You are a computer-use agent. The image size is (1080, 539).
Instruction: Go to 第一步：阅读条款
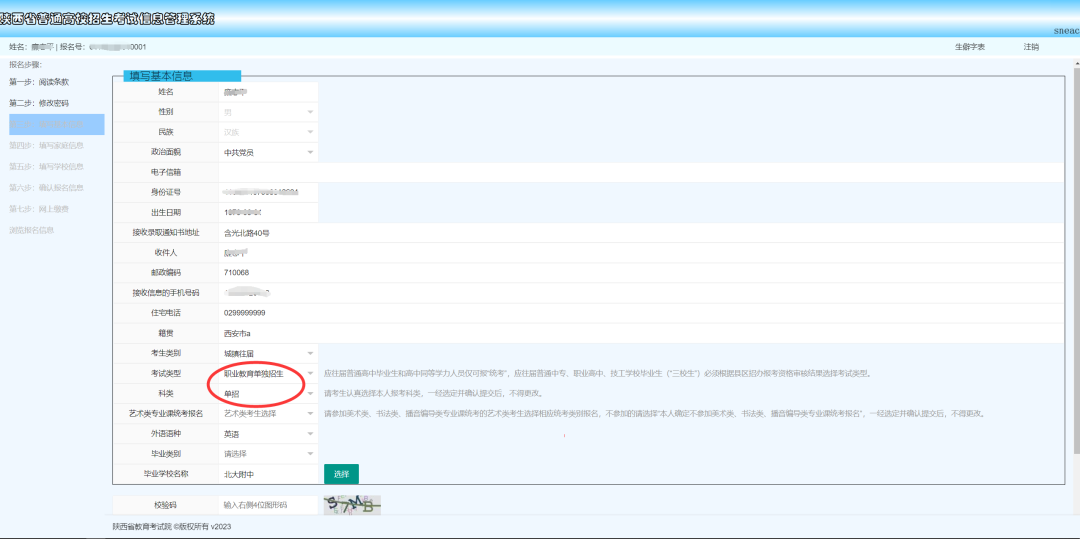tap(39, 82)
